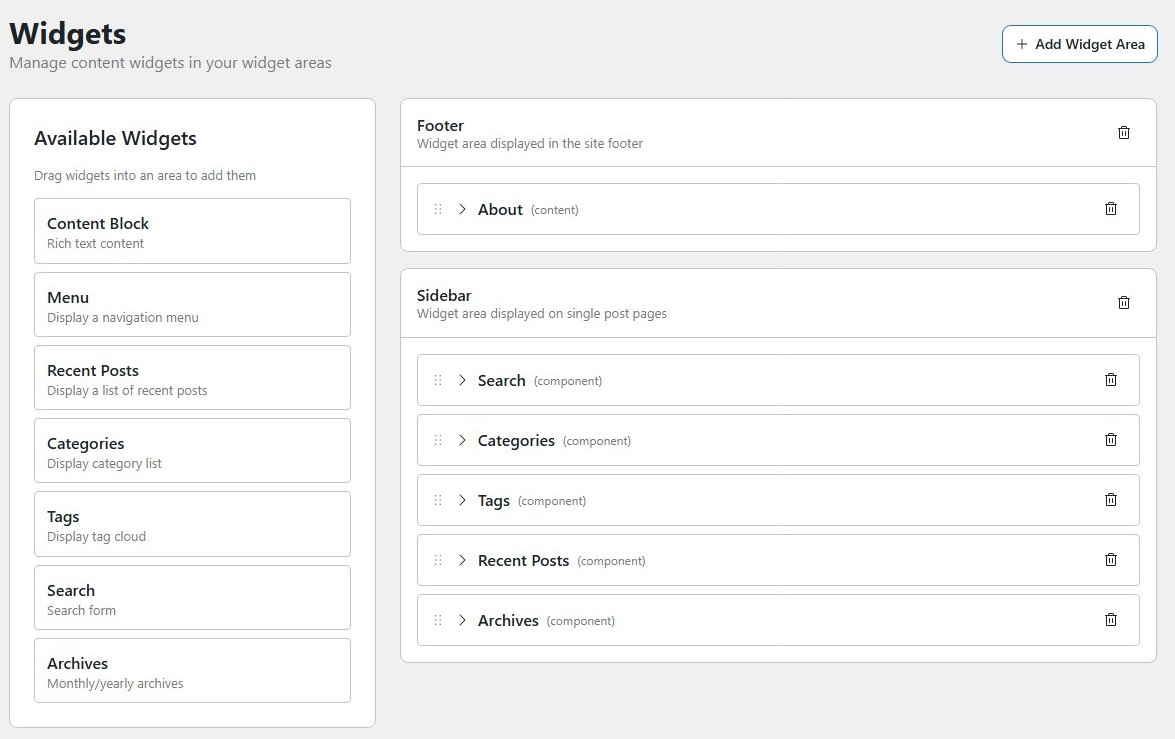This screenshot has height=739, width=1175.
Task: Delete the Archives widget from Sidebar
Action: coord(1110,620)
